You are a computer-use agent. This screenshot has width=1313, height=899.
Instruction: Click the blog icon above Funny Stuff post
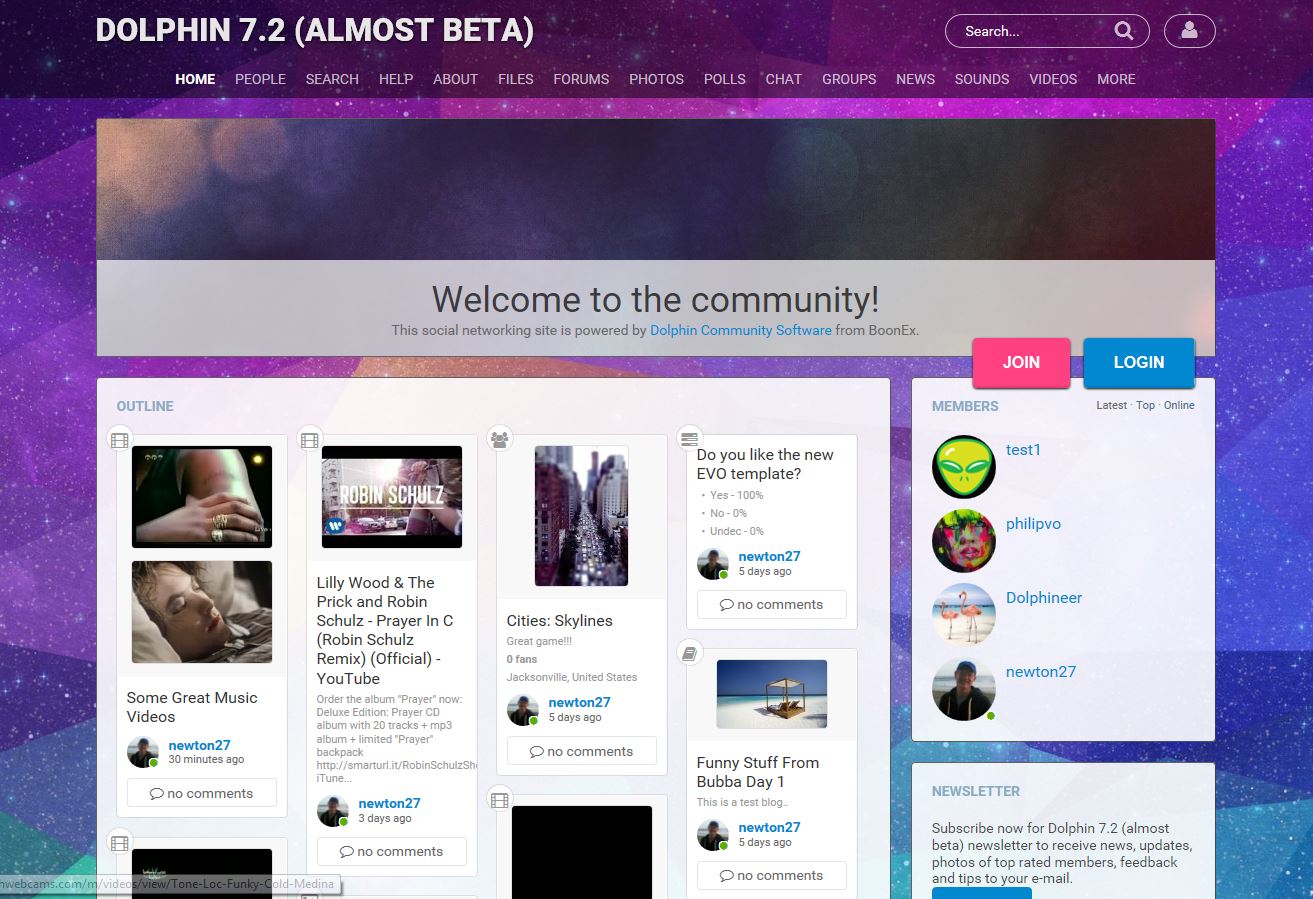tap(689, 653)
